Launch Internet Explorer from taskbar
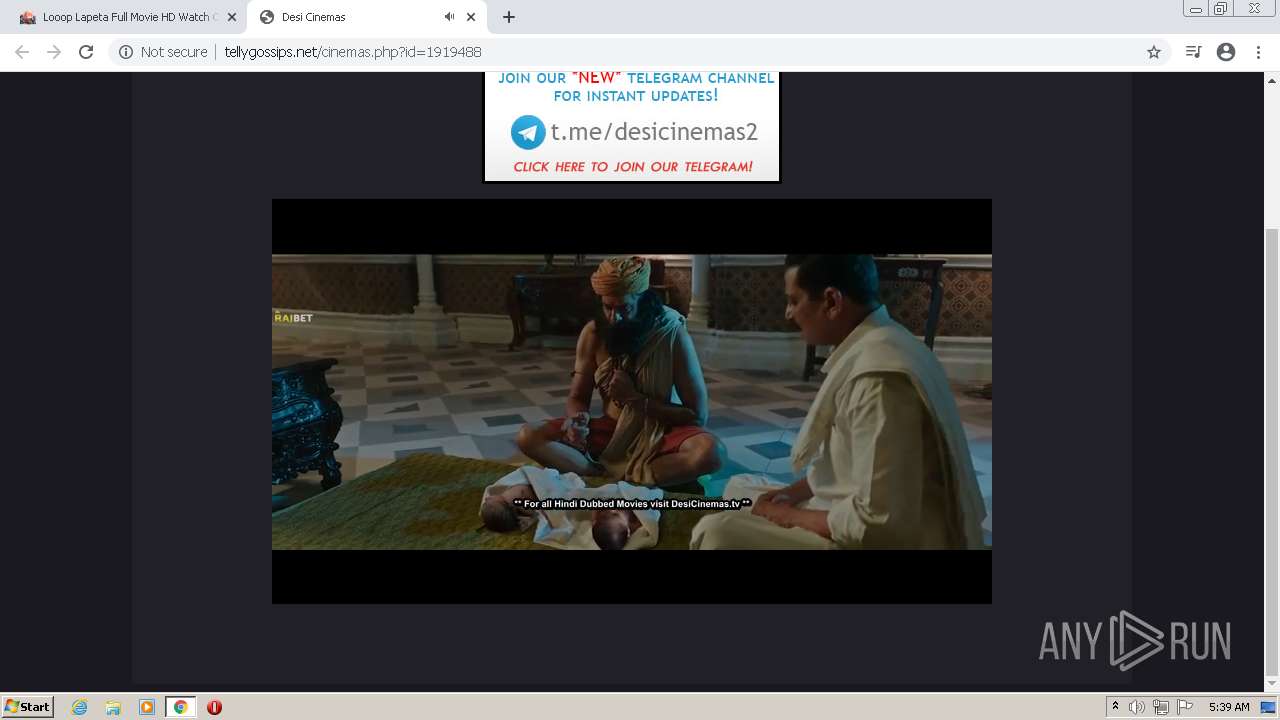 tap(80, 707)
